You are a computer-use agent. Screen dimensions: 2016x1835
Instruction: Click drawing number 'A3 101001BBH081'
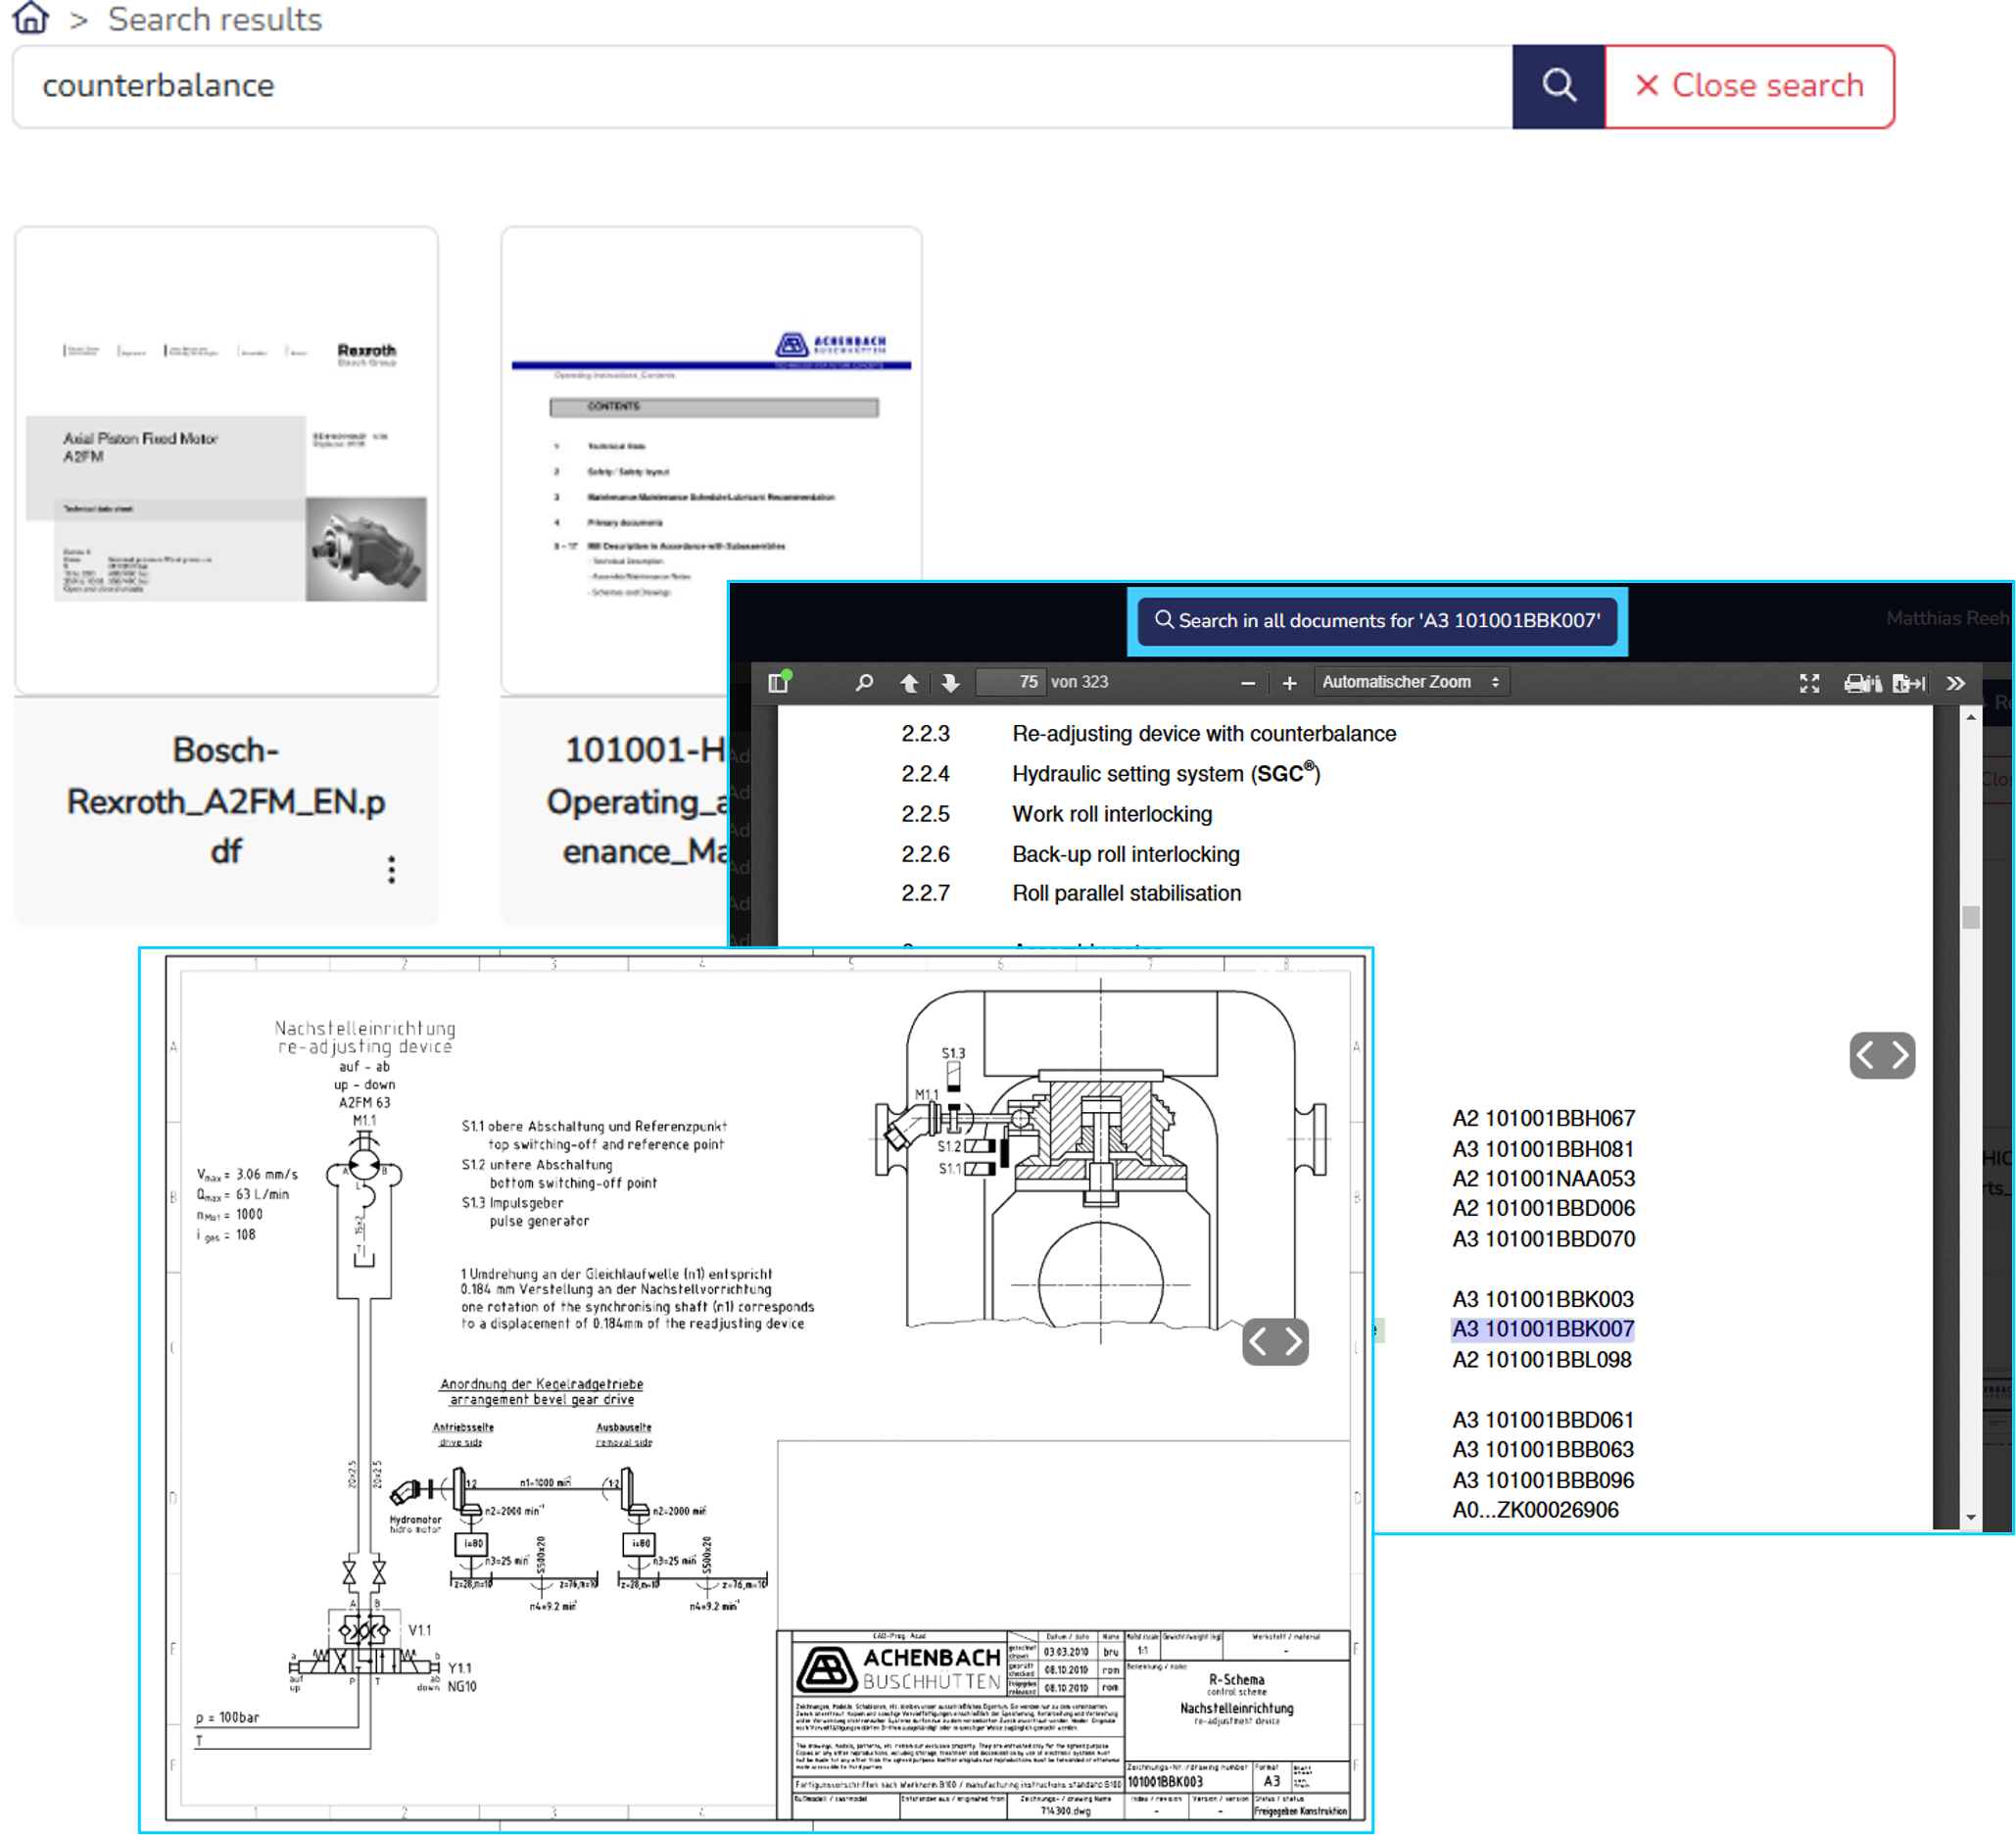(x=1543, y=1149)
